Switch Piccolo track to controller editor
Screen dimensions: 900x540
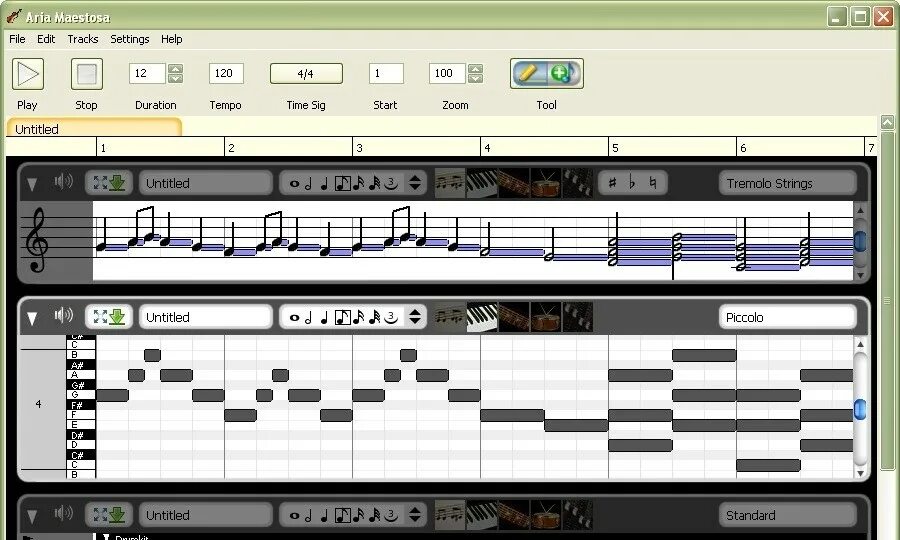(x=577, y=317)
